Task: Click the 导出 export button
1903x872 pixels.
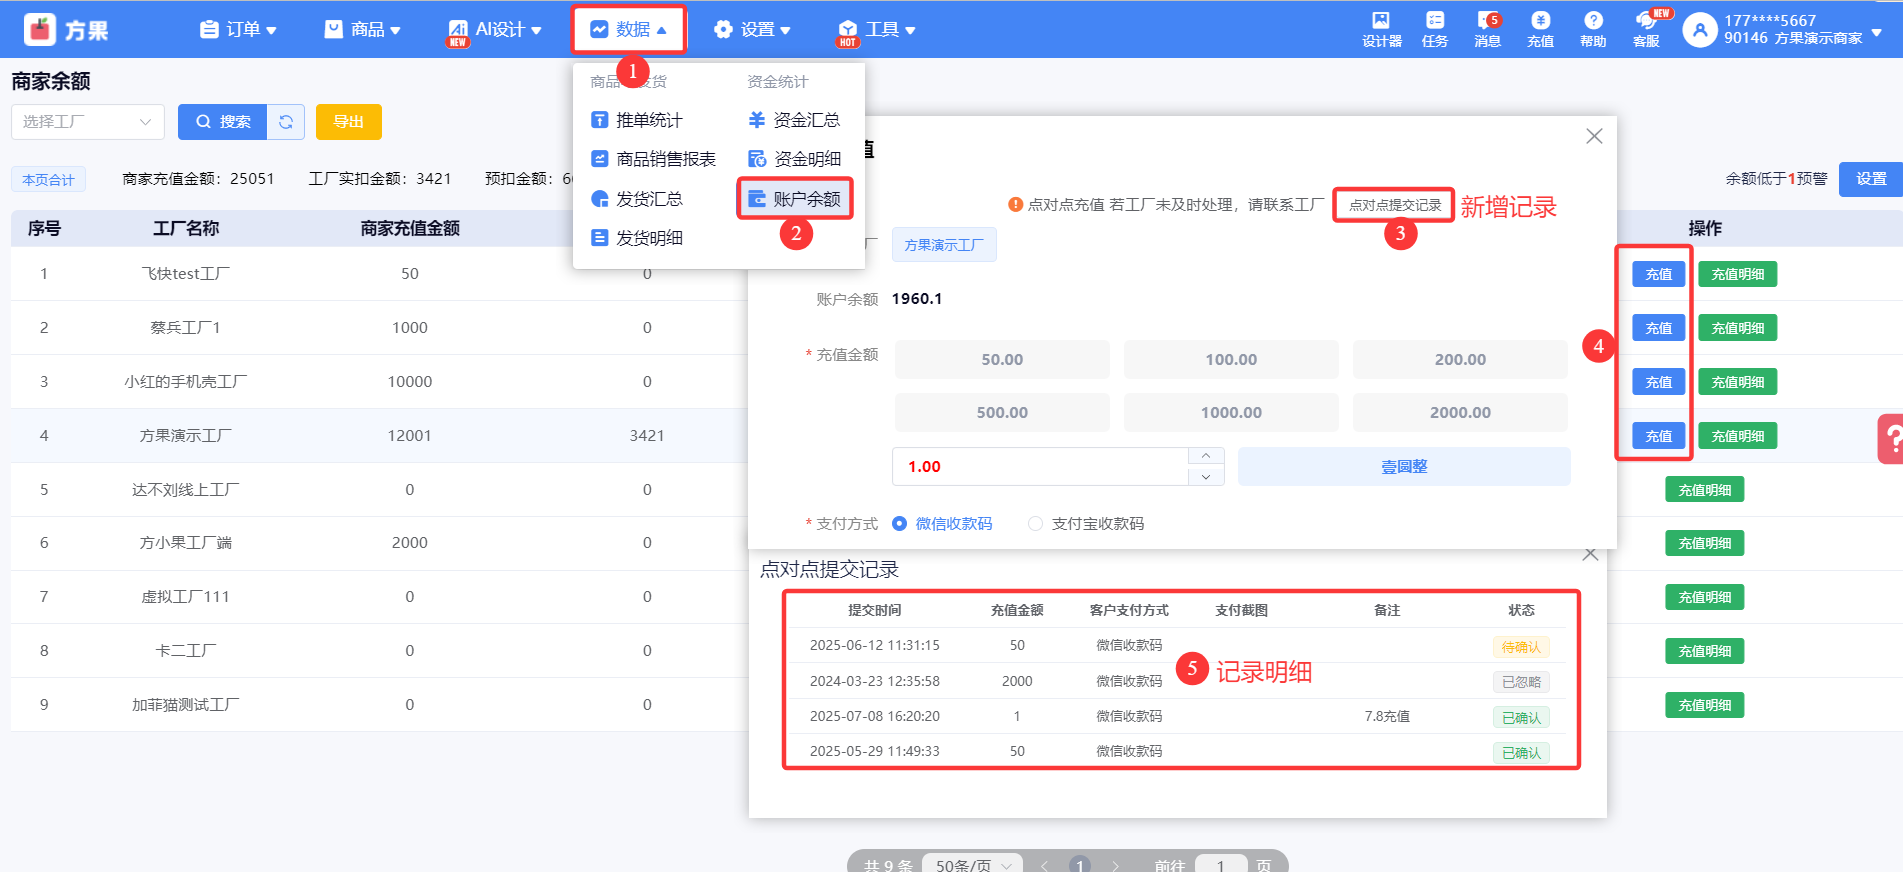Action: point(348,122)
